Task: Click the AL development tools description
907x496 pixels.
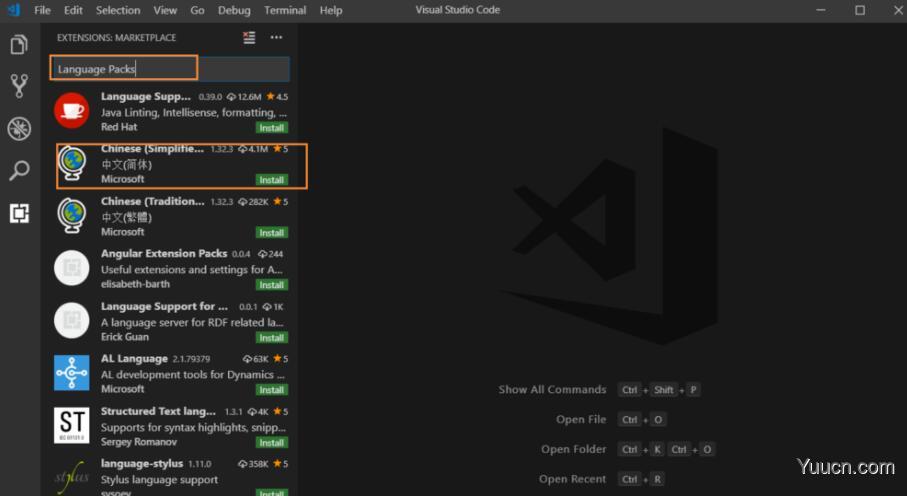Action: click(x=194, y=375)
